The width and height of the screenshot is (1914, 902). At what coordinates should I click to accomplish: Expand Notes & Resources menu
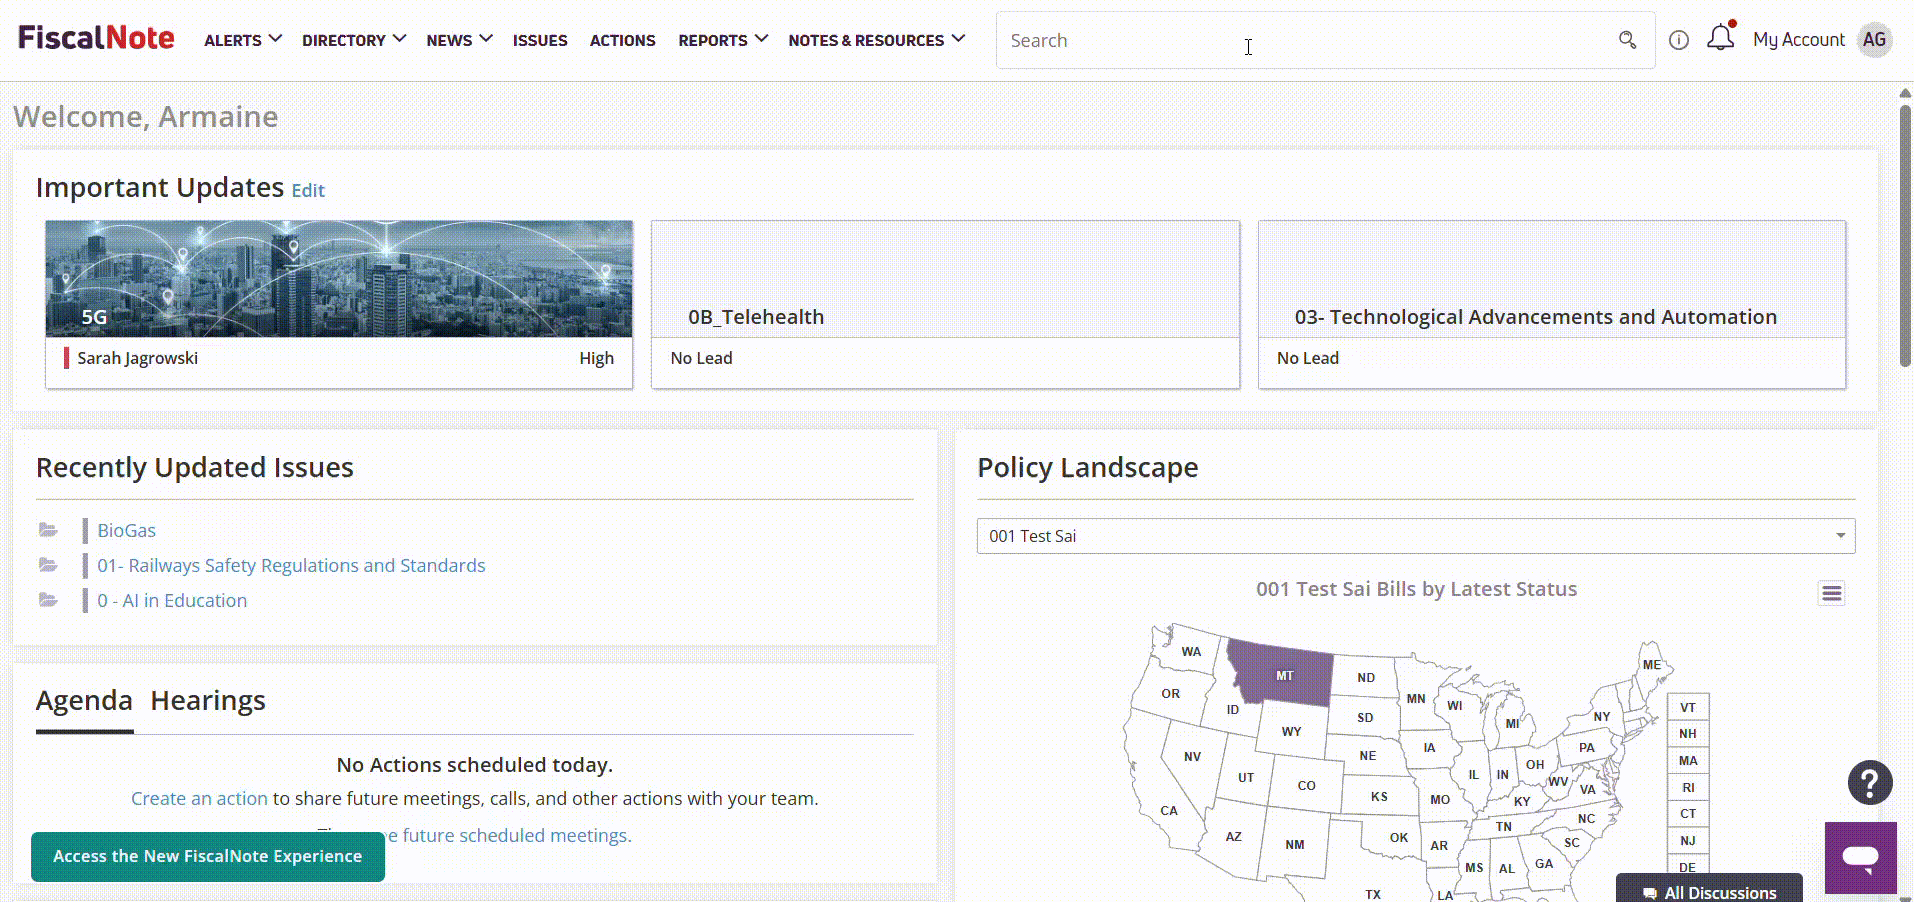pyautogui.click(x=877, y=40)
